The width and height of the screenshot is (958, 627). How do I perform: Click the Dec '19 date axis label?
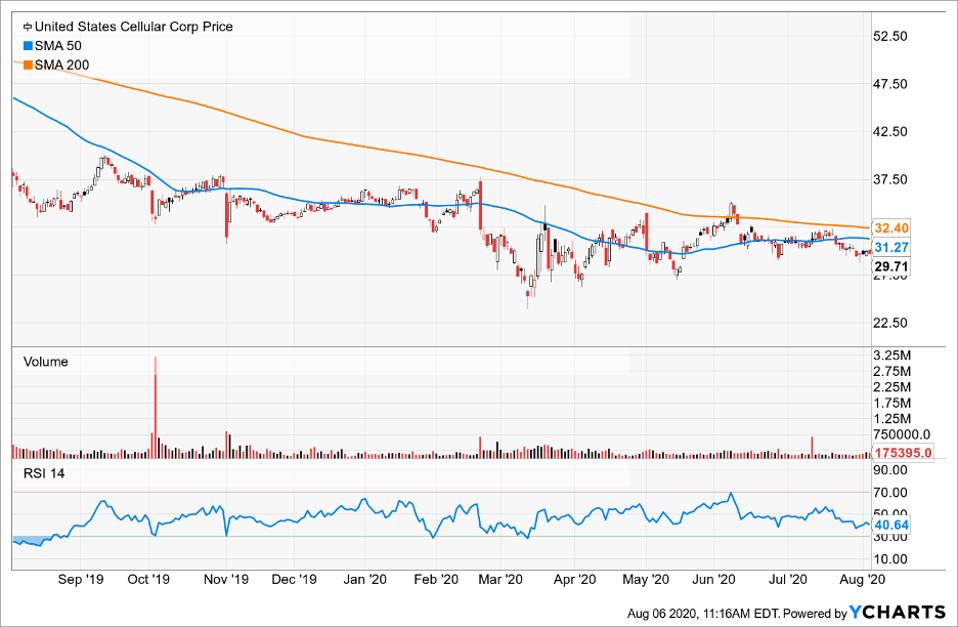(294, 579)
